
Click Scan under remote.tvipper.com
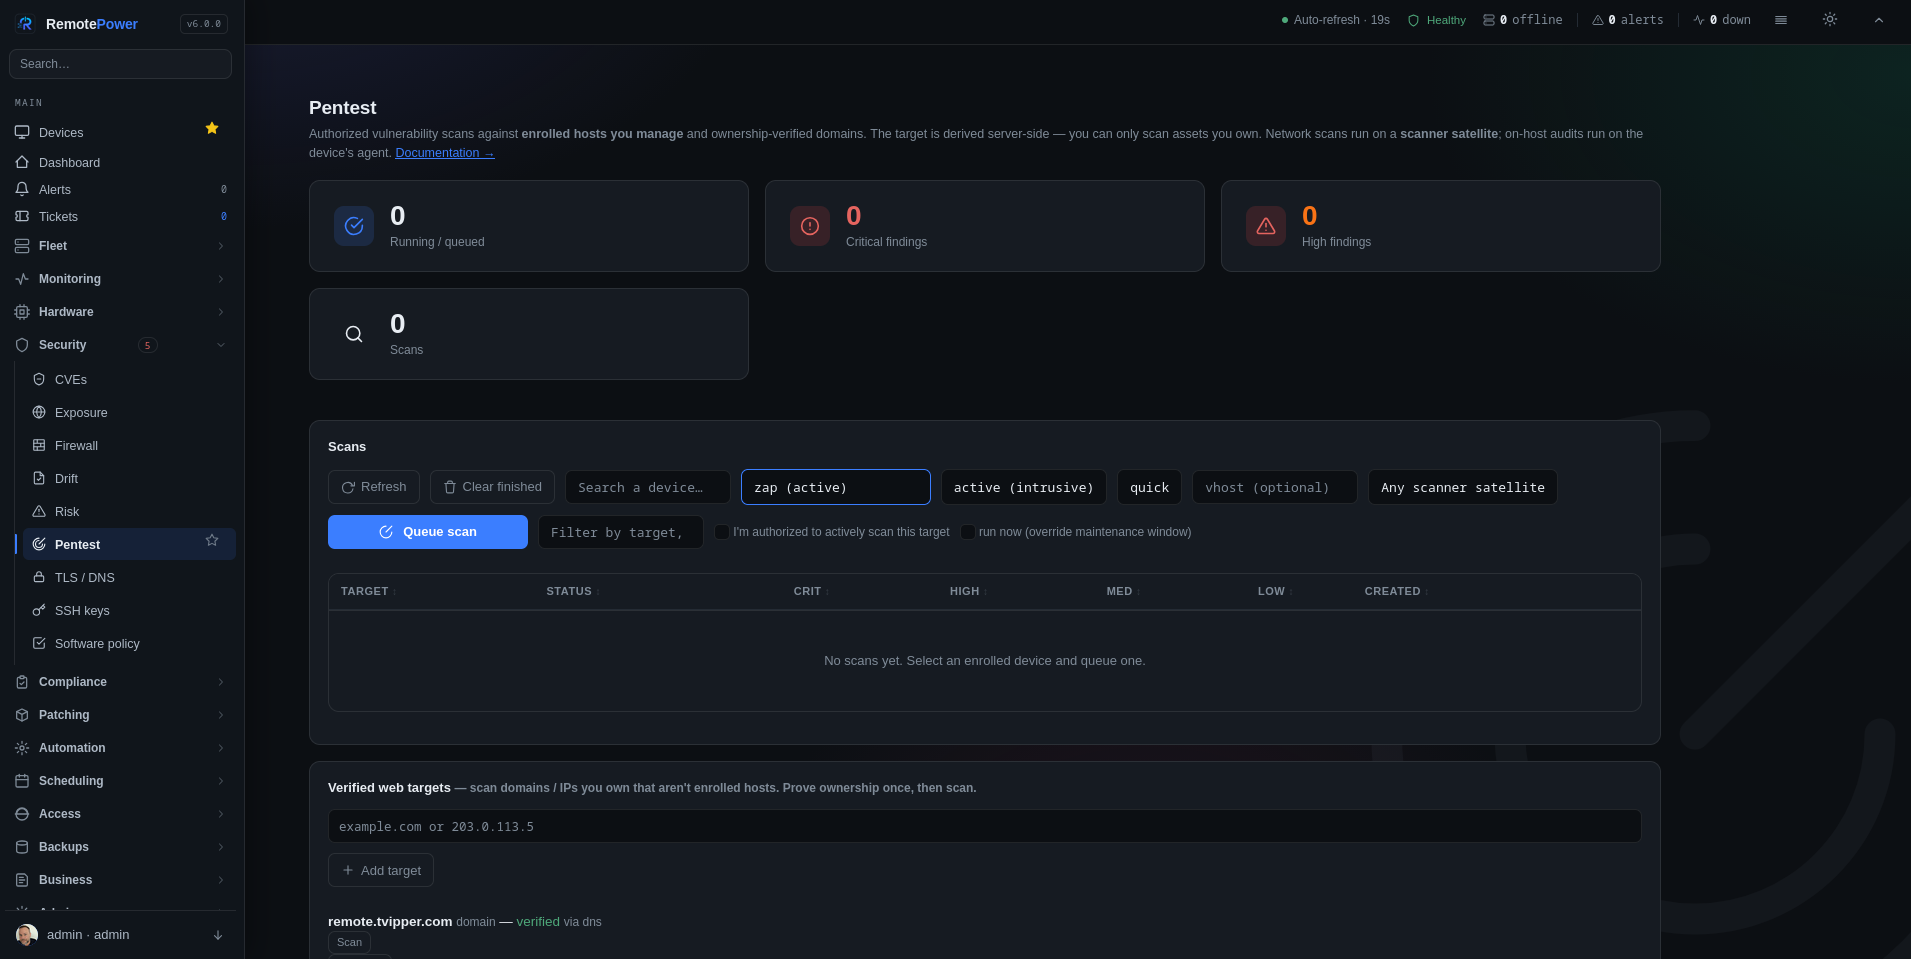[x=350, y=942]
